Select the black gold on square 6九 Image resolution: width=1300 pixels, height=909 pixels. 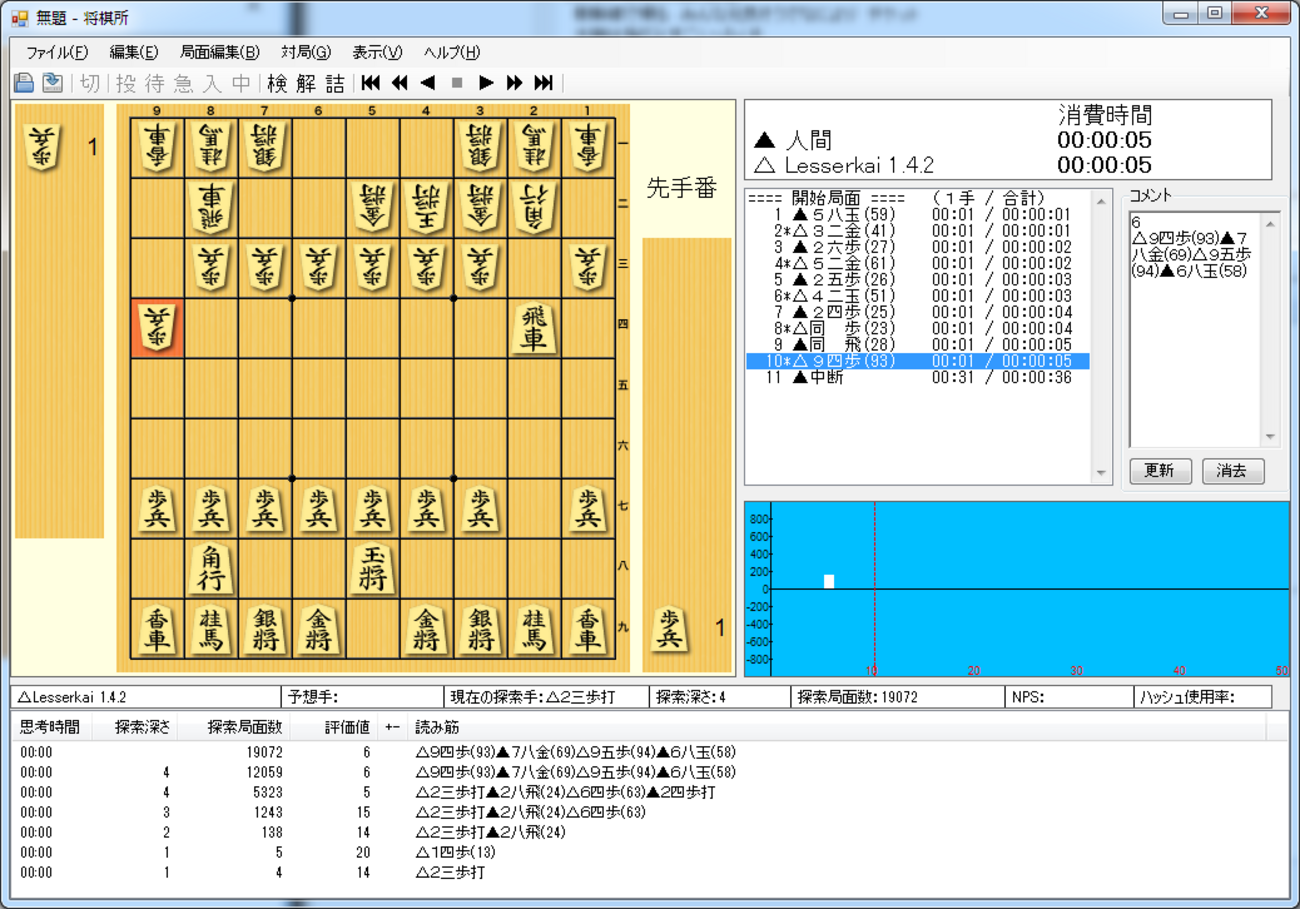point(319,628)
